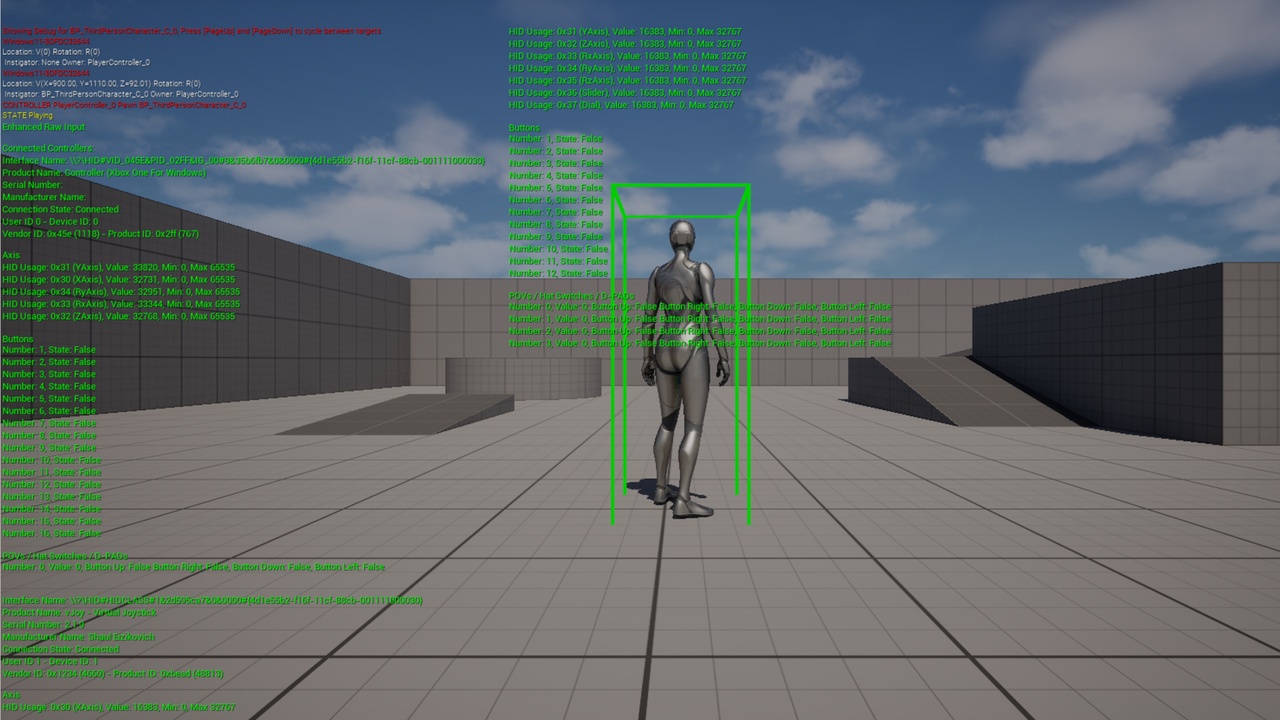Click the "0x34 (RyAxis), Value: 16383" line
This screenshot has width=1280, height=720.
point(627,68)
